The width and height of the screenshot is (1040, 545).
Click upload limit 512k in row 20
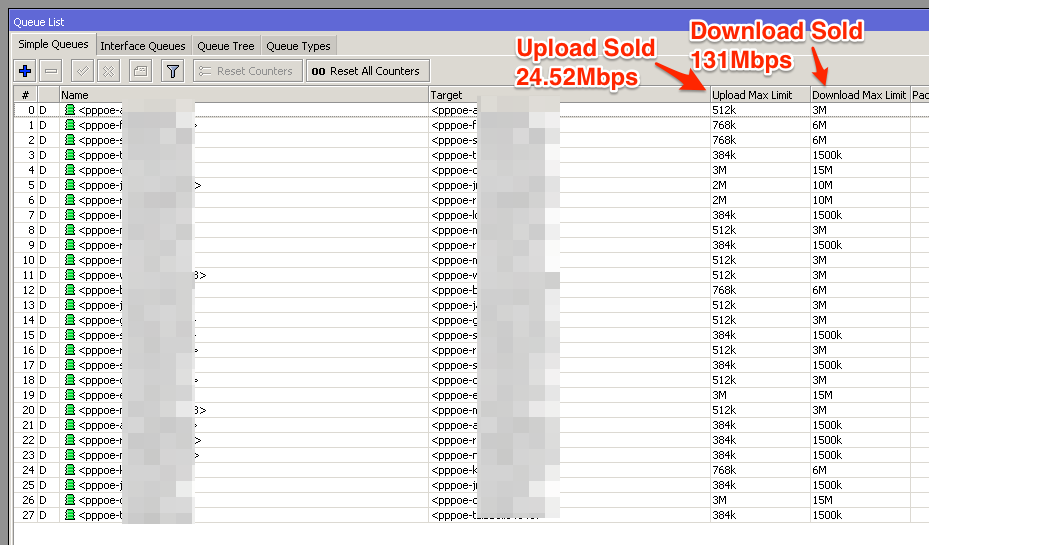click(724, 410)
